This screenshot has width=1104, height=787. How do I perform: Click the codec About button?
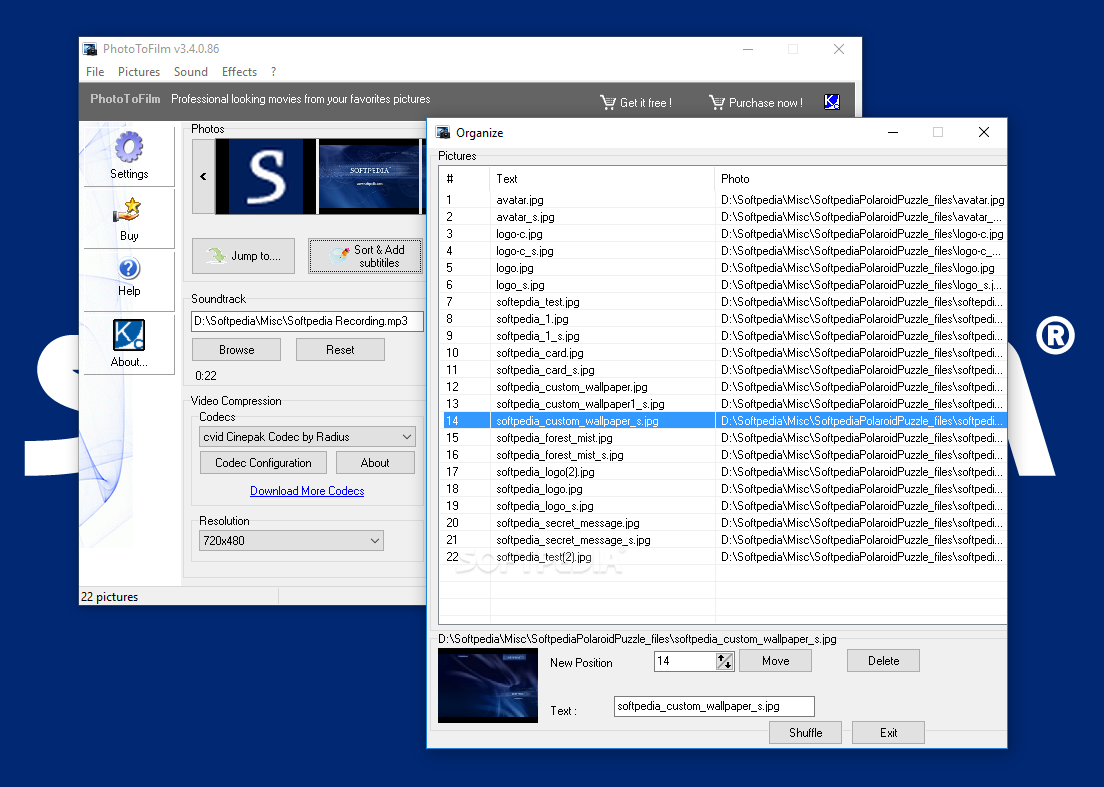[375, 462]
